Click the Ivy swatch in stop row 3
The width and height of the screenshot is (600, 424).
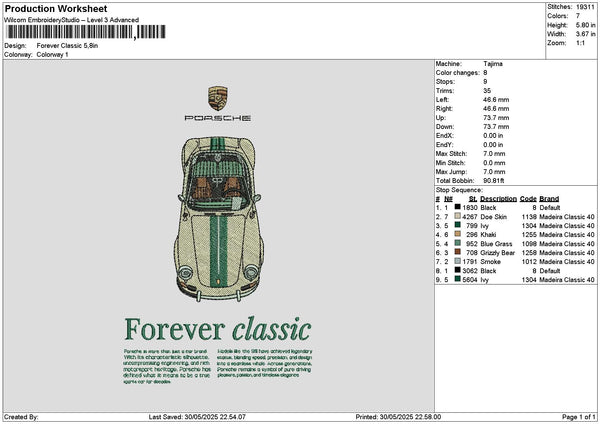(457, 225)
